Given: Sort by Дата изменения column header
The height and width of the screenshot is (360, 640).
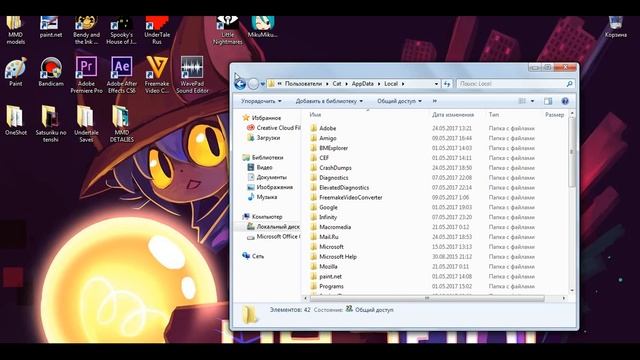Looking at the screenshot, I should pyautogui.click(x=453, y=115).
